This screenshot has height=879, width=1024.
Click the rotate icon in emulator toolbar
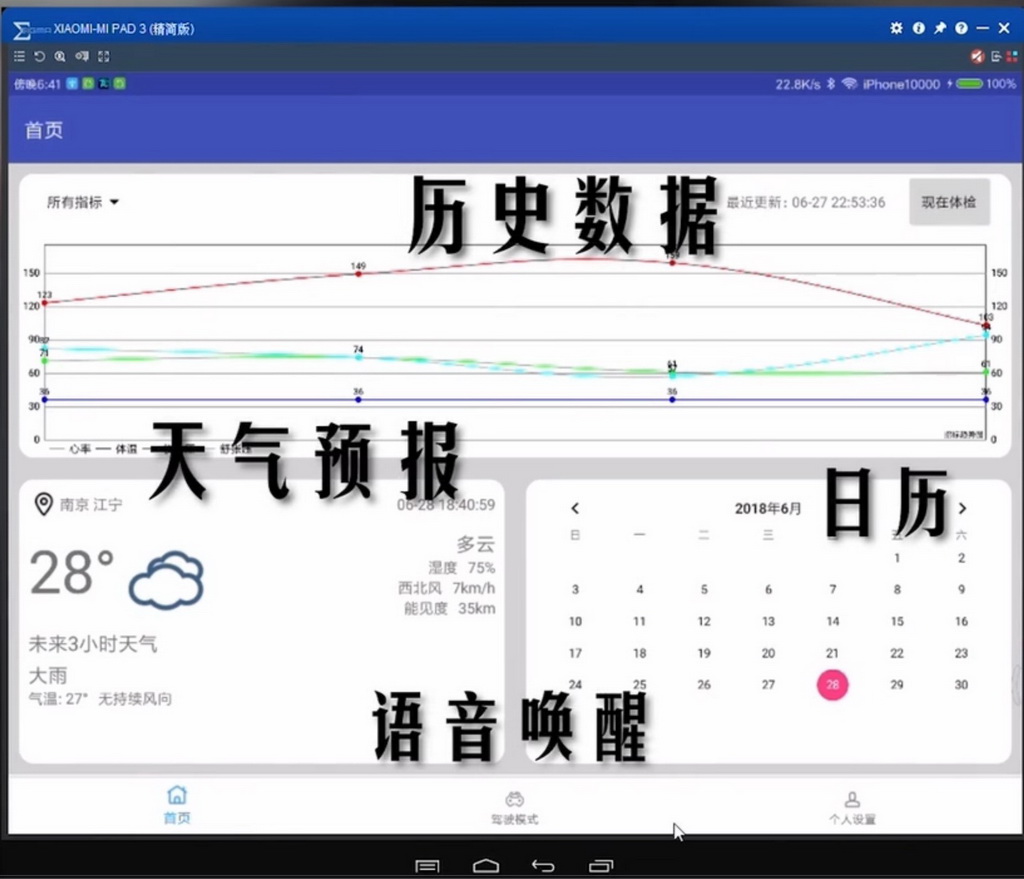(40, 57)
